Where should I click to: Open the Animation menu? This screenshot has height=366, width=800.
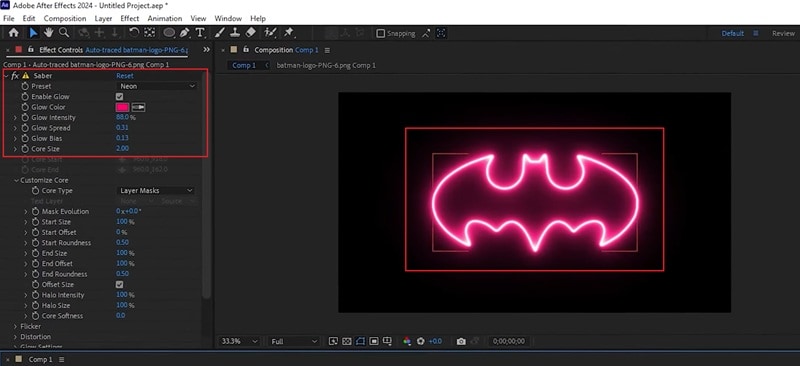tap(165, 18)
